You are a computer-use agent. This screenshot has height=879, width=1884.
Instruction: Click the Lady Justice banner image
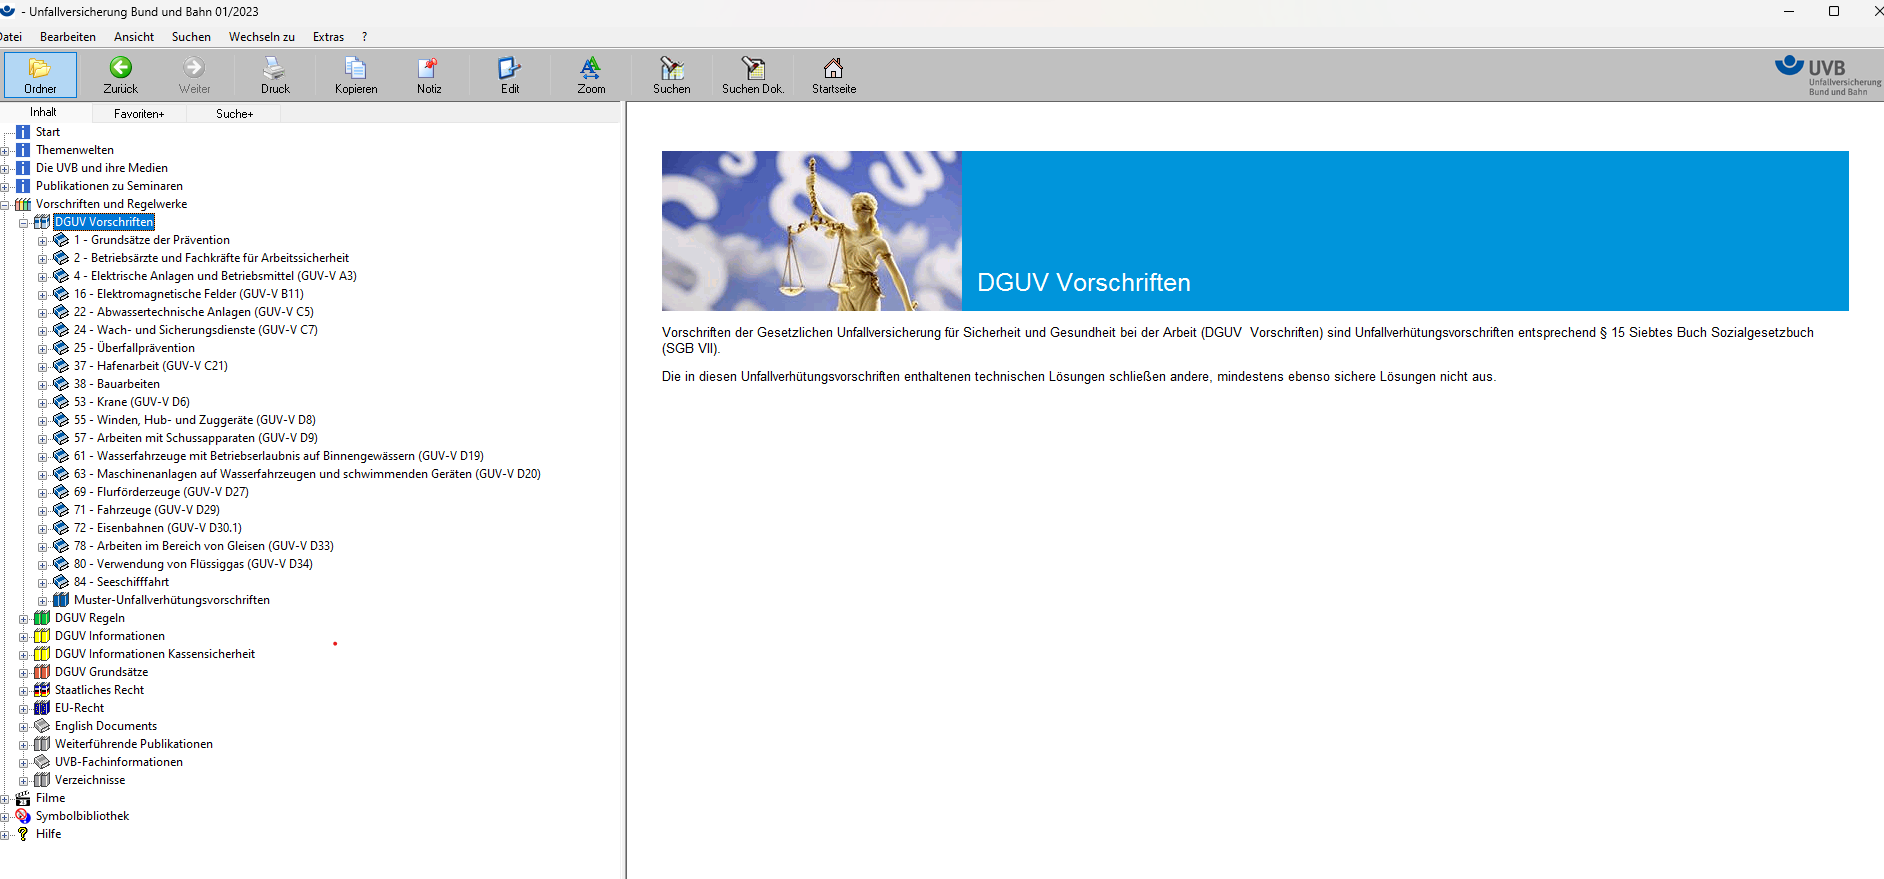[811, 231]
